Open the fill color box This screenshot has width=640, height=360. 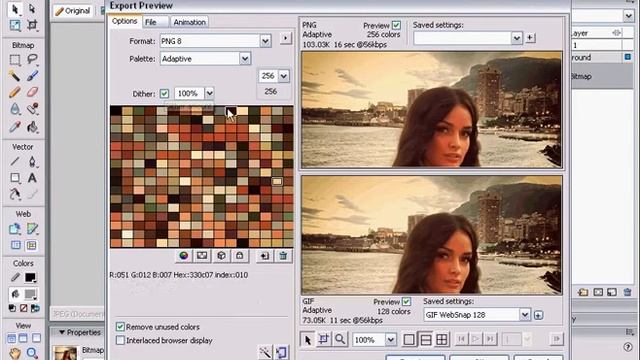coord(30,294)
